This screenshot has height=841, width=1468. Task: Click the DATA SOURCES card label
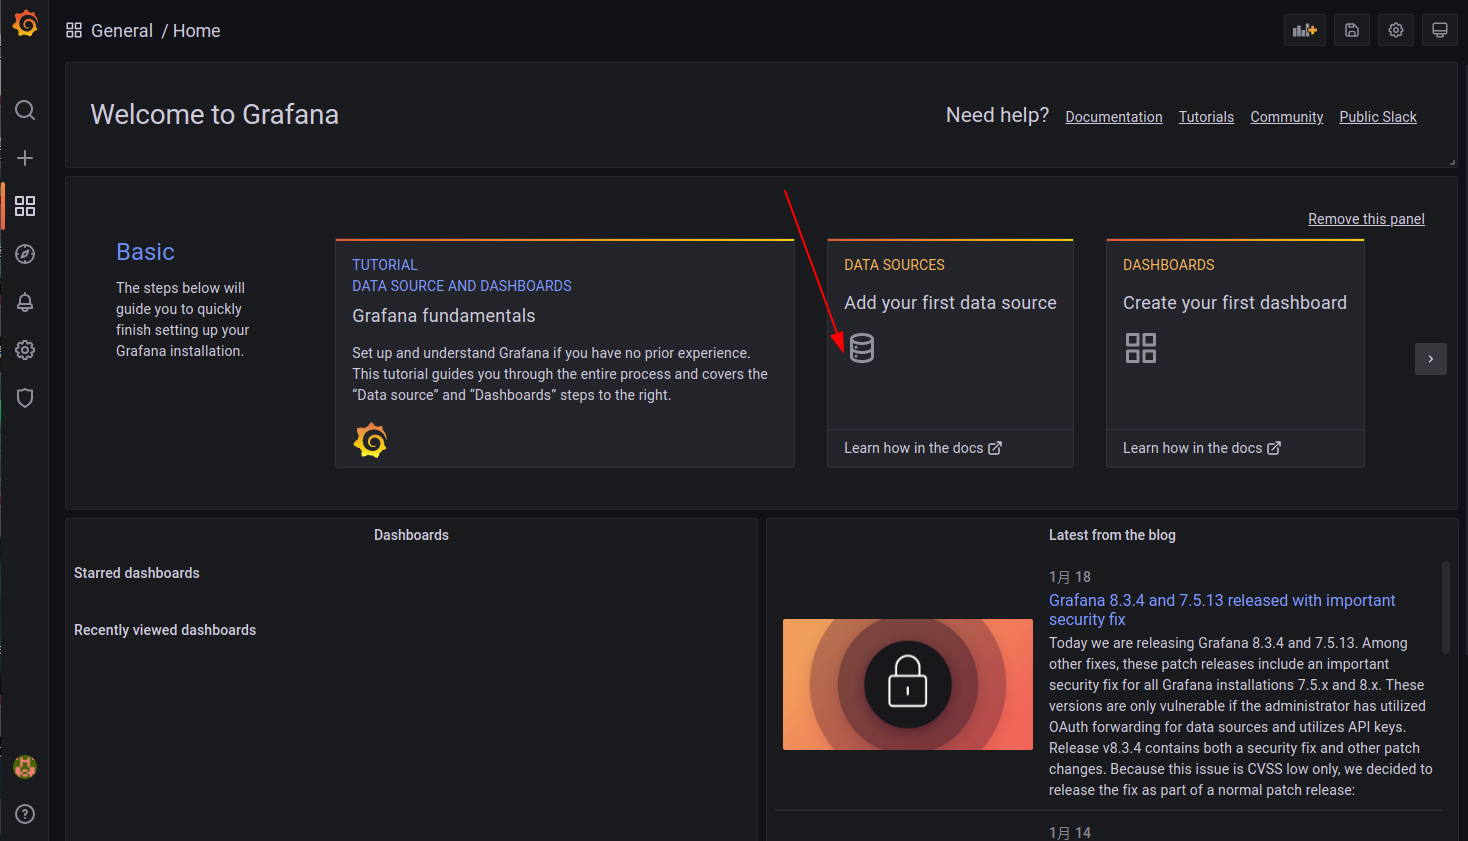tap(894, 265)
